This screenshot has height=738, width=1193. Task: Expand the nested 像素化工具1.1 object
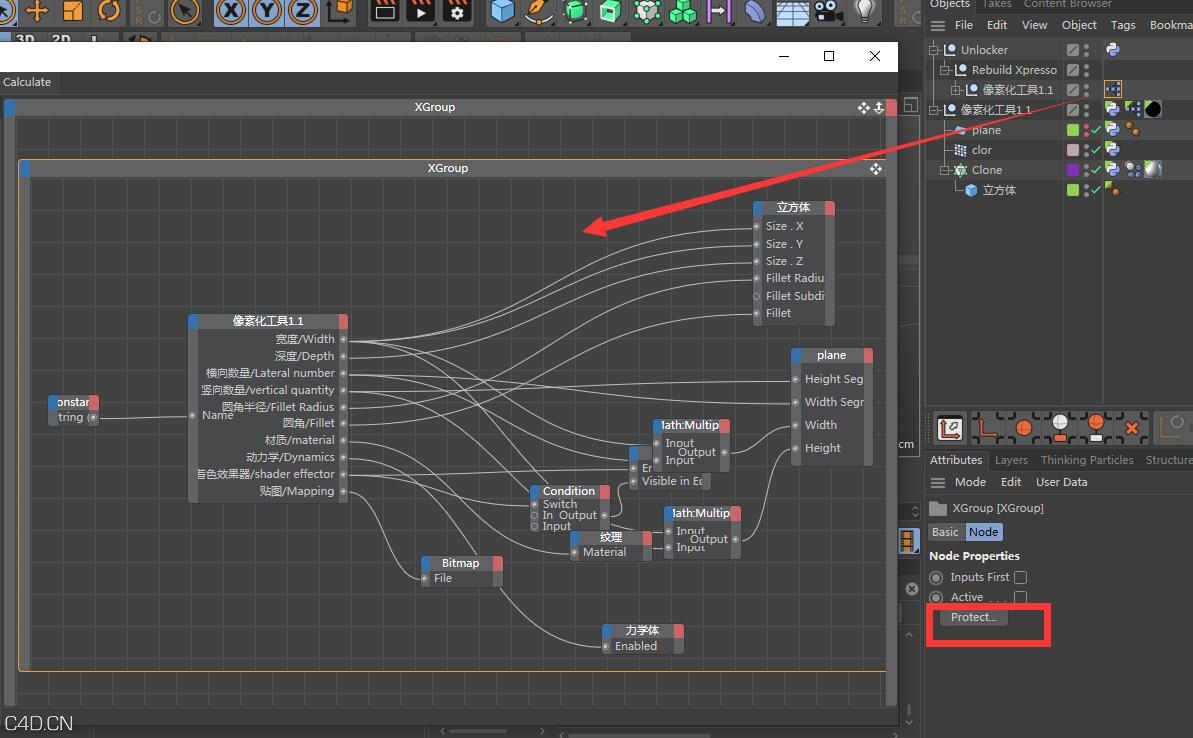tap(956, 90)
